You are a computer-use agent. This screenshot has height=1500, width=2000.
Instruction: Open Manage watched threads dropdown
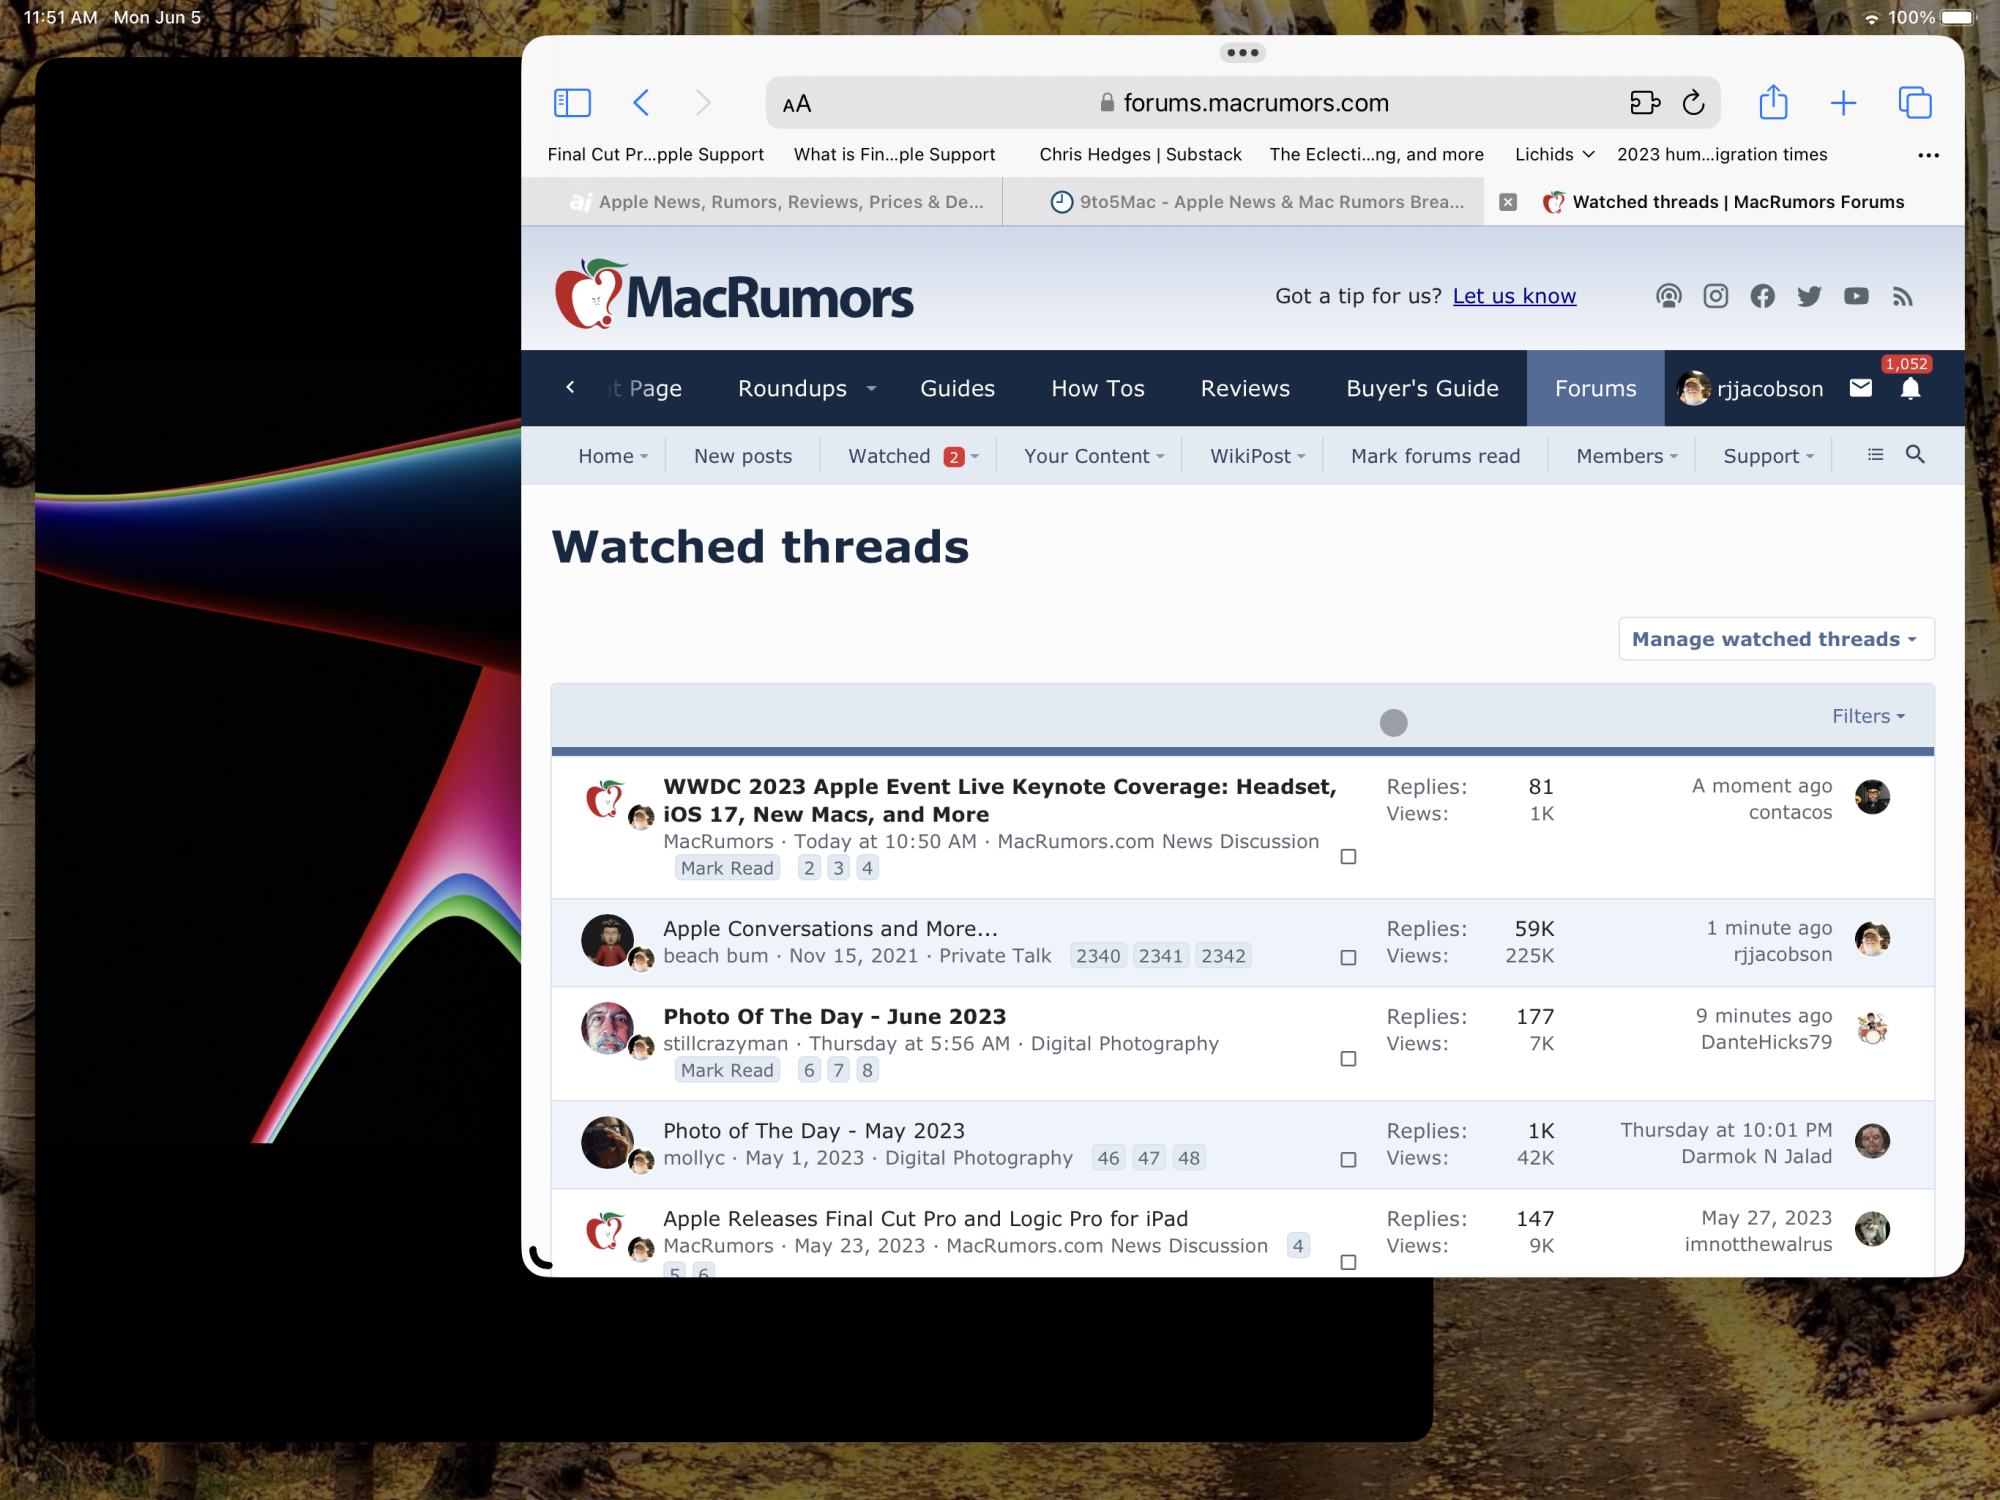pyautogui.click(x=1776, y=639)
